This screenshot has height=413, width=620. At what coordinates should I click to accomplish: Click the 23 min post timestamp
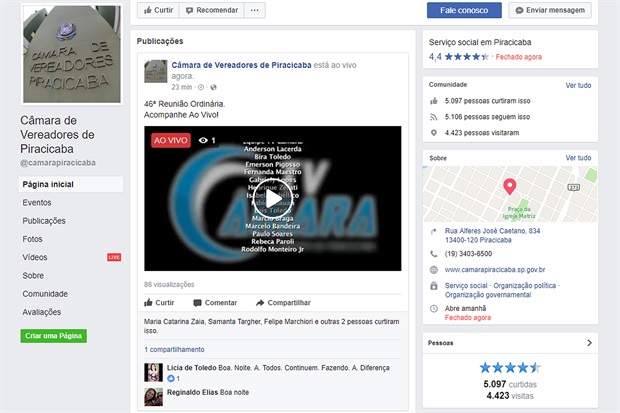[x=181, y=87]
